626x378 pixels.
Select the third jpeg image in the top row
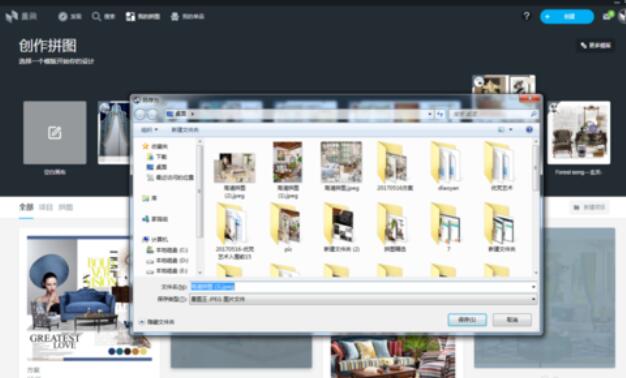coord(341,167)
